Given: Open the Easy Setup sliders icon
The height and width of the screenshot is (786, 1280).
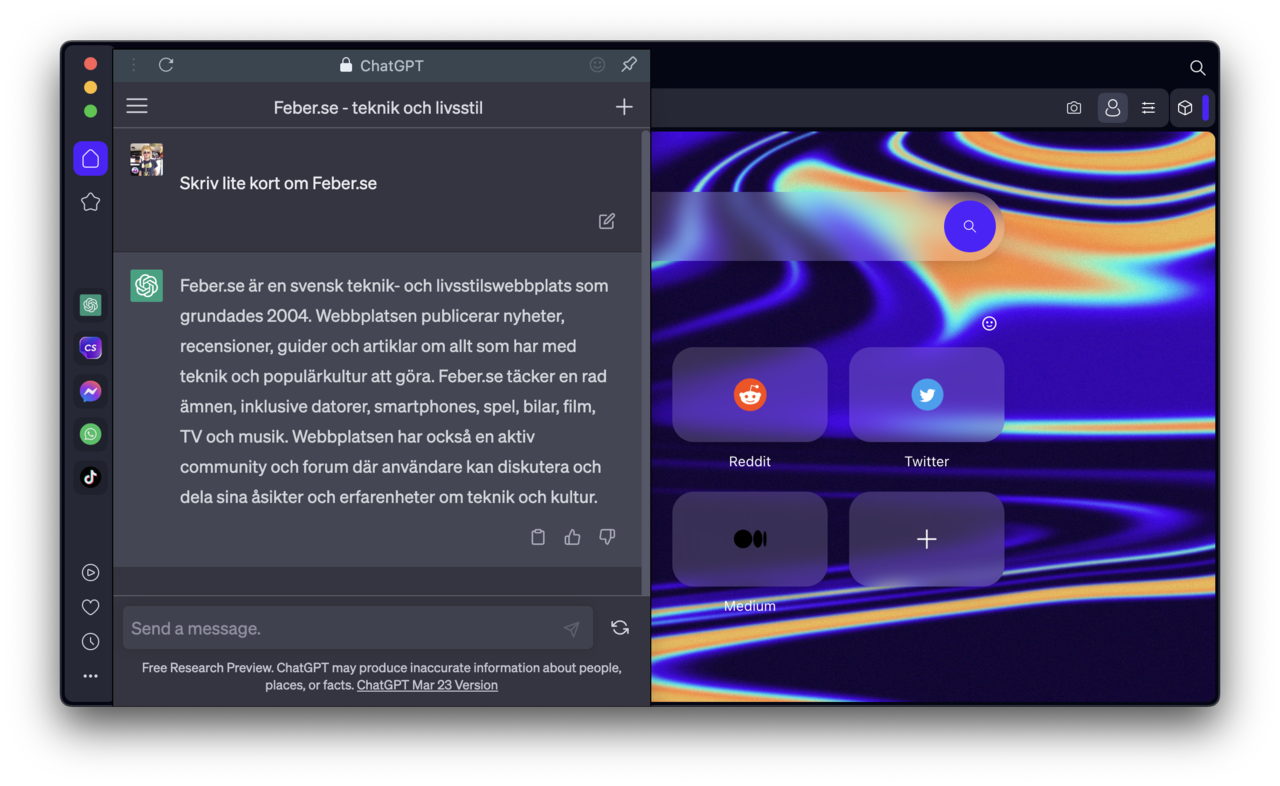Looking at the screenshot, I should point(1148,108).
